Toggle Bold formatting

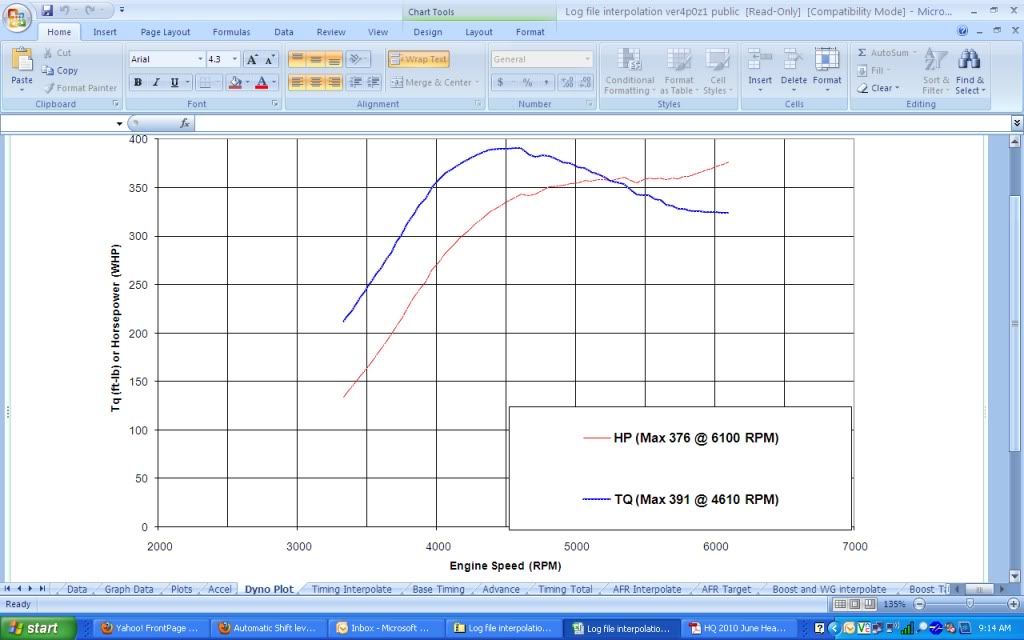[x=138, y=83]
